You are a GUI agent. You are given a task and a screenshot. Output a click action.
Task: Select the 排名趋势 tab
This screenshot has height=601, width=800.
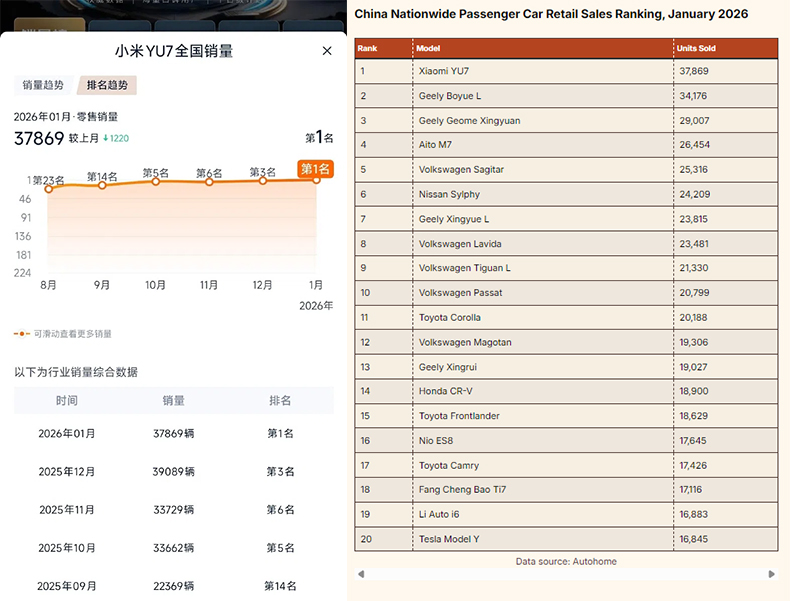click(x=108, y=86)
